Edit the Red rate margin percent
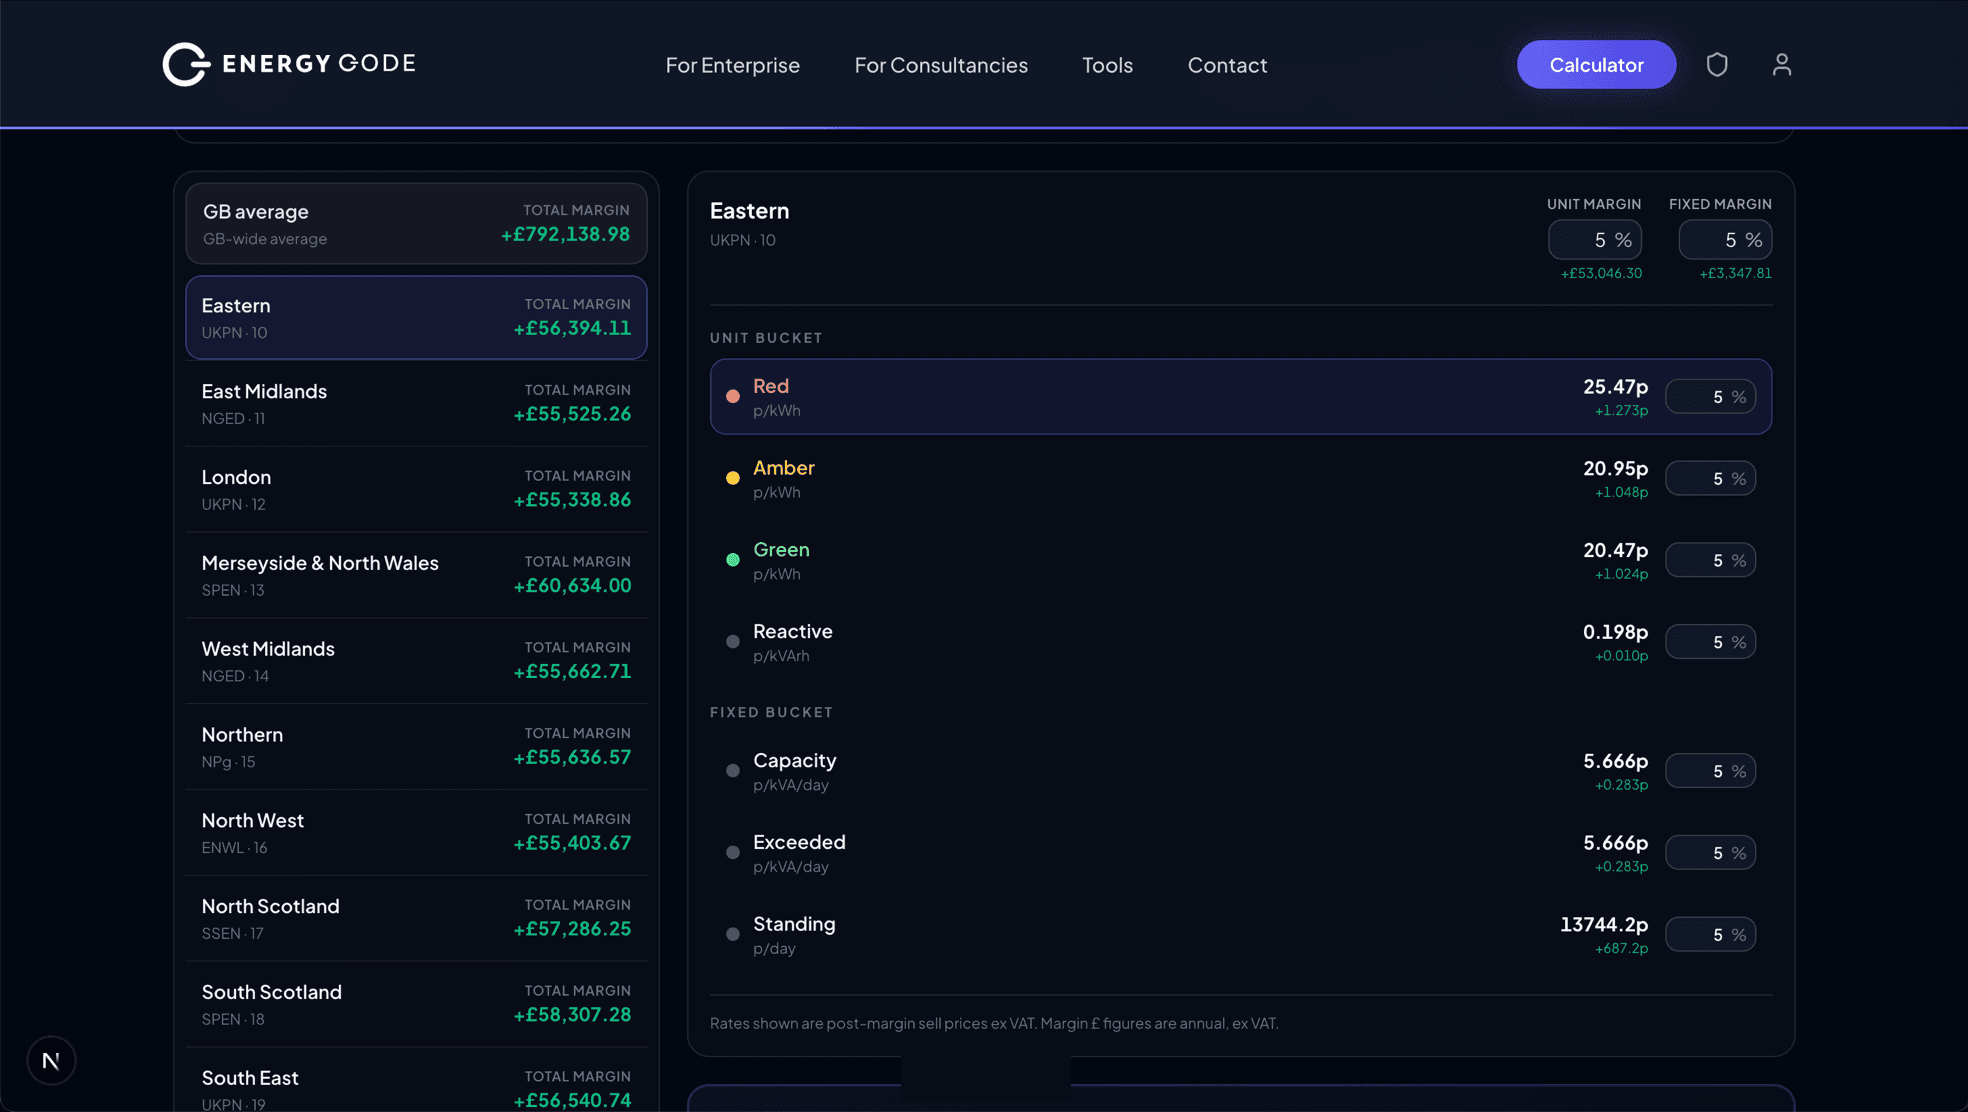This screenshot has width=1968, height=1112. point(1710,397)
